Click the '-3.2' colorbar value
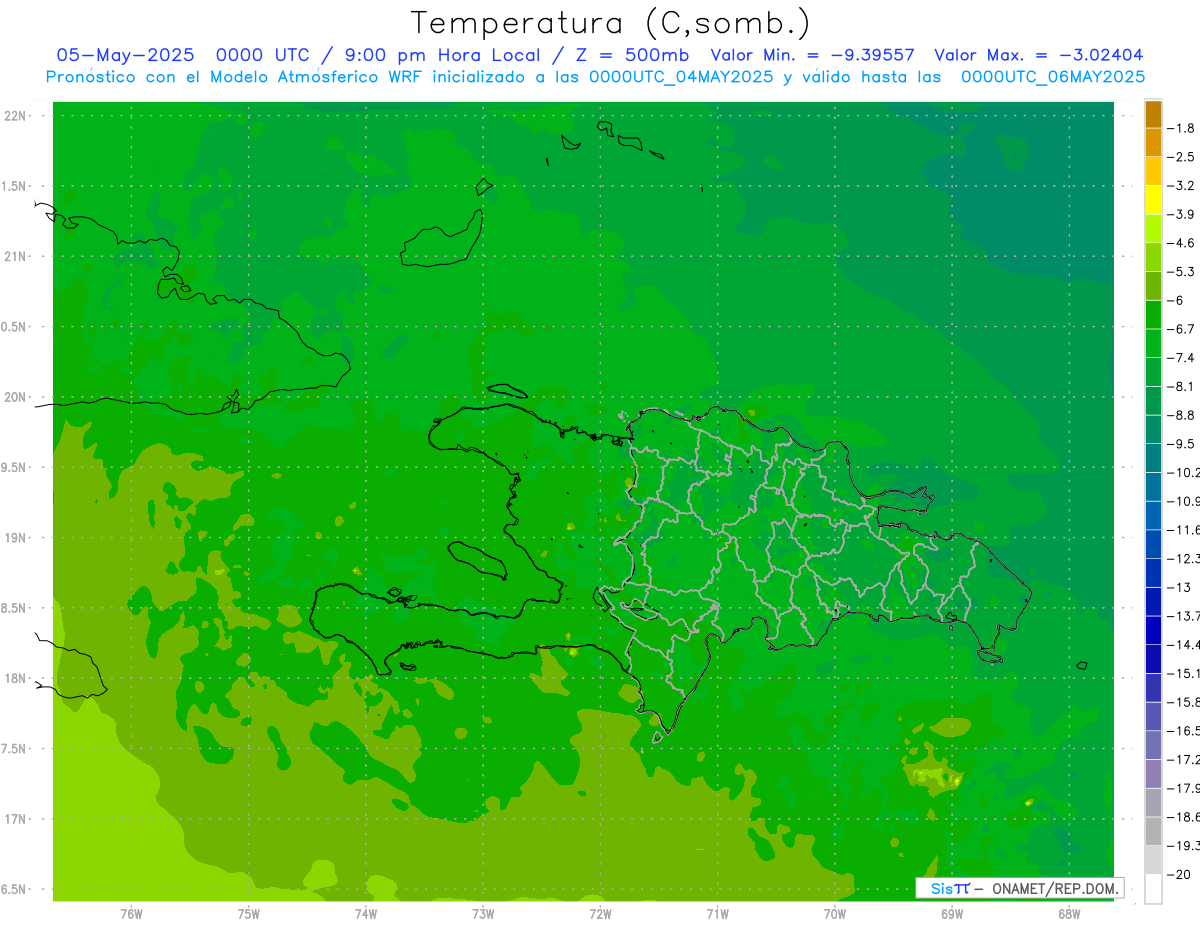 [1183, 186]
